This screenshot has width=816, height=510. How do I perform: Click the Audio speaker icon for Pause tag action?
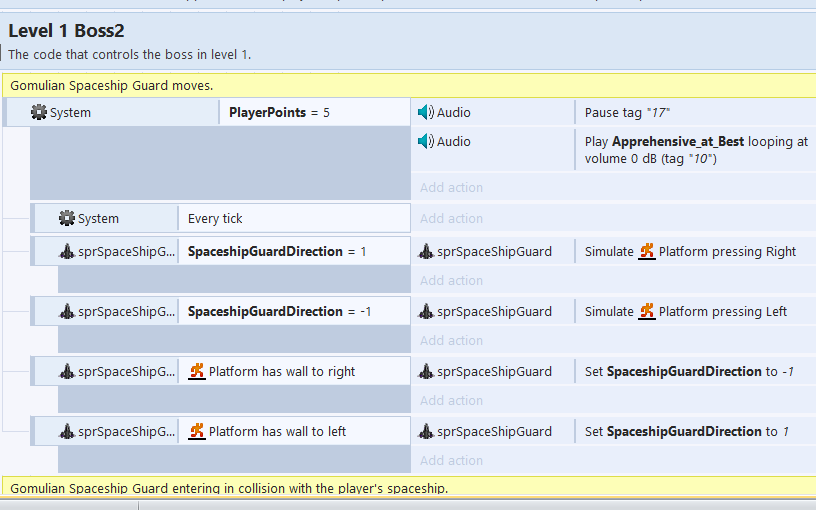pos(426,113)
